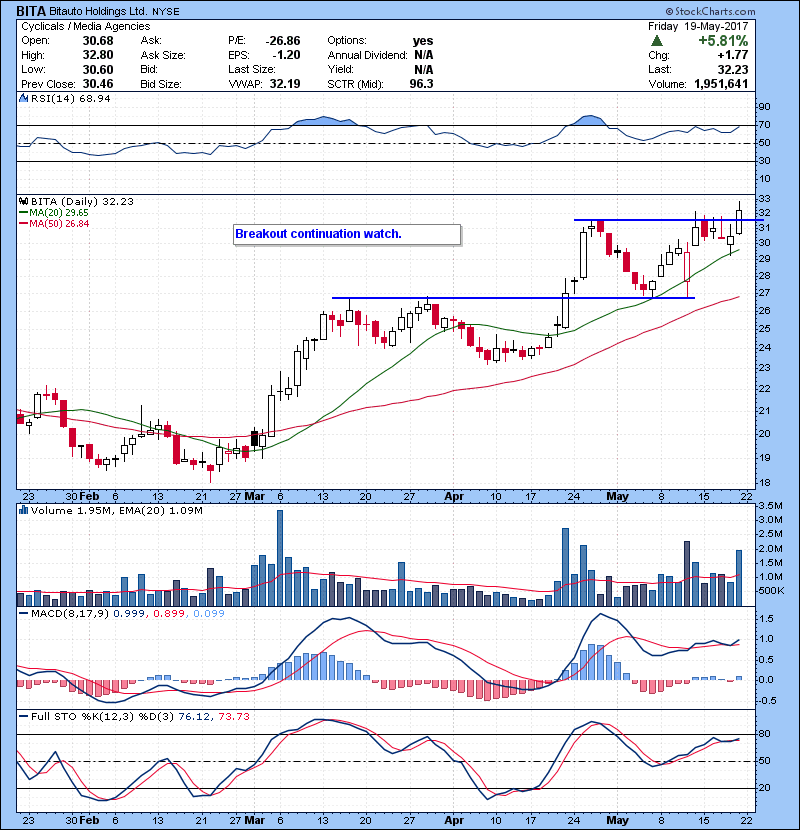Click the MA(20) 29.65 legend entry
Viewport: 800px width, 830px height.
click(54, 213)
